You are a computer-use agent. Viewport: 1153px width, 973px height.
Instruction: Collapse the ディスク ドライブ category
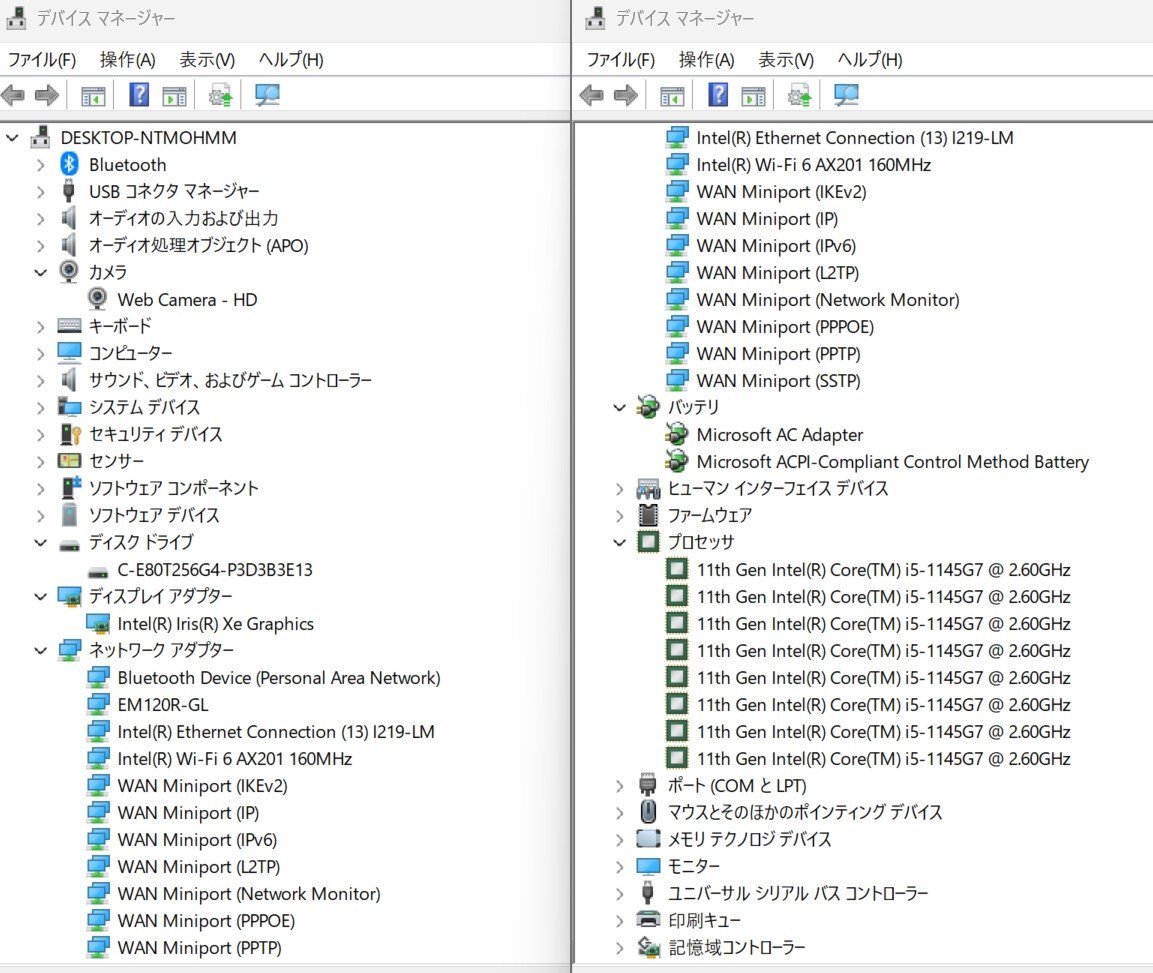pos(40,543)
